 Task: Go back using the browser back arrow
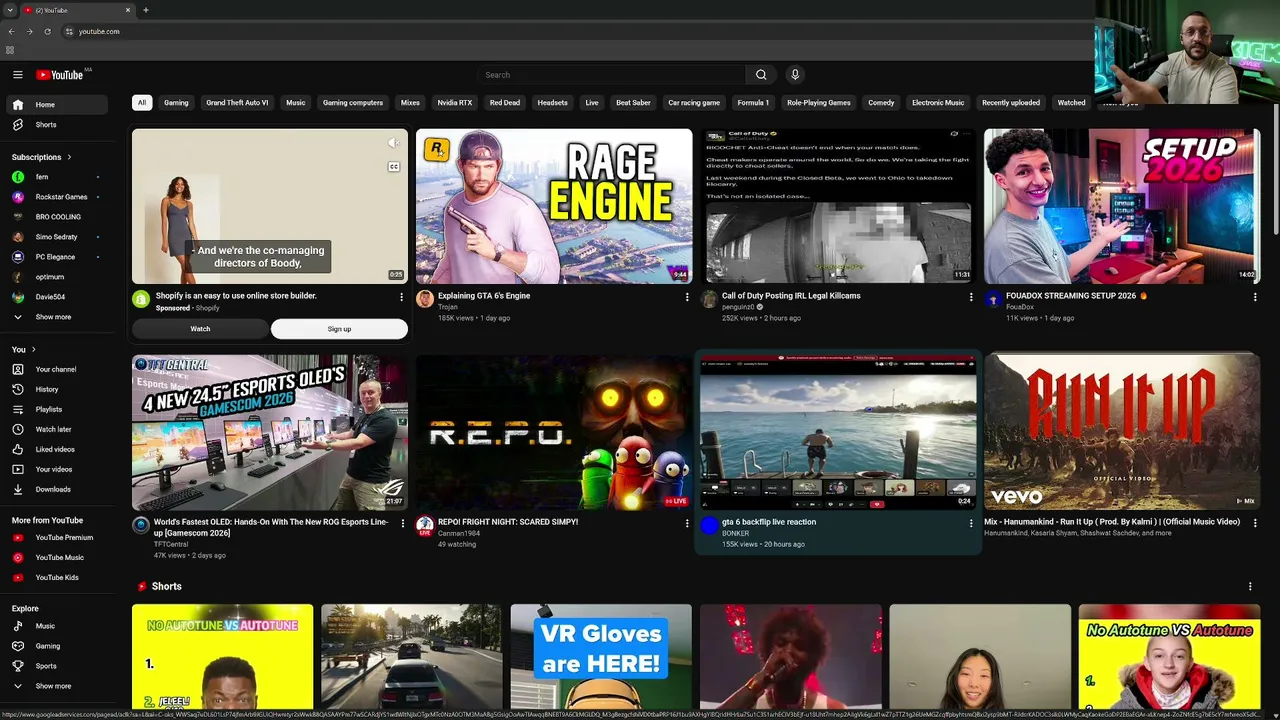[11, 31]
